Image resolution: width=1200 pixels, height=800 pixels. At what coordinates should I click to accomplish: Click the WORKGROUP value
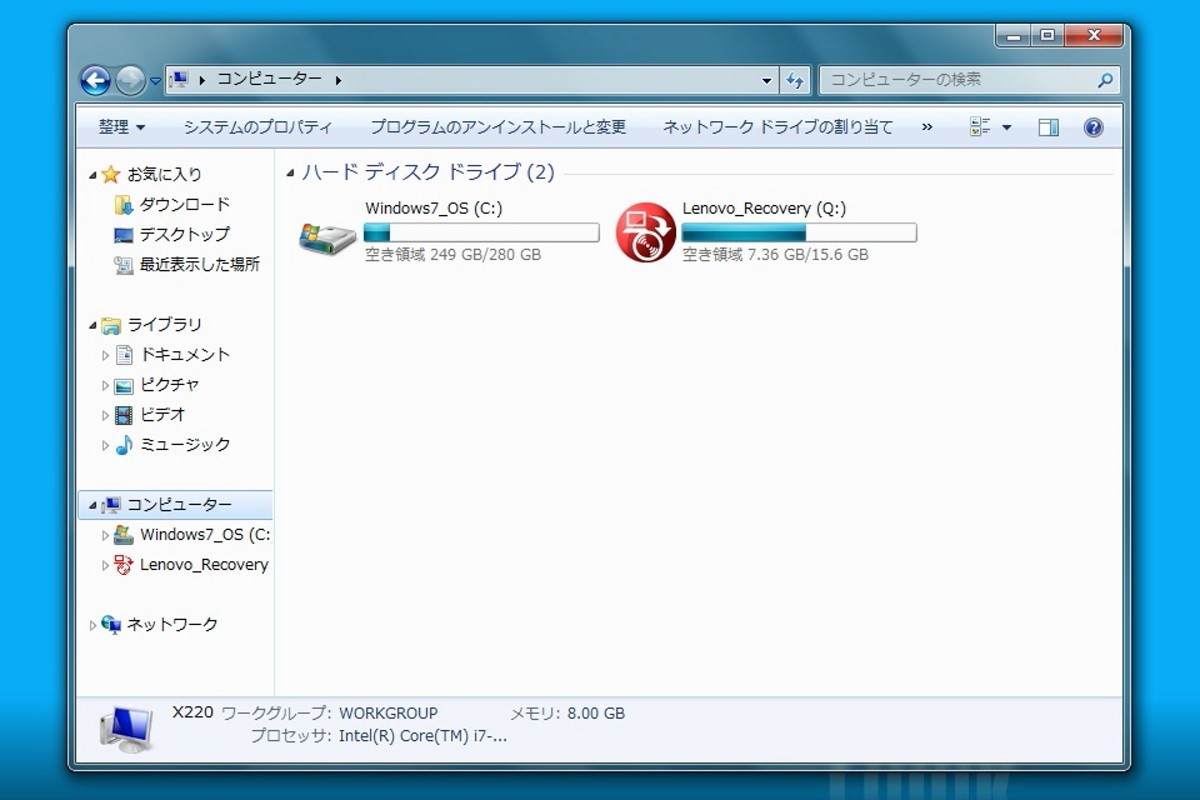[388, 713]
